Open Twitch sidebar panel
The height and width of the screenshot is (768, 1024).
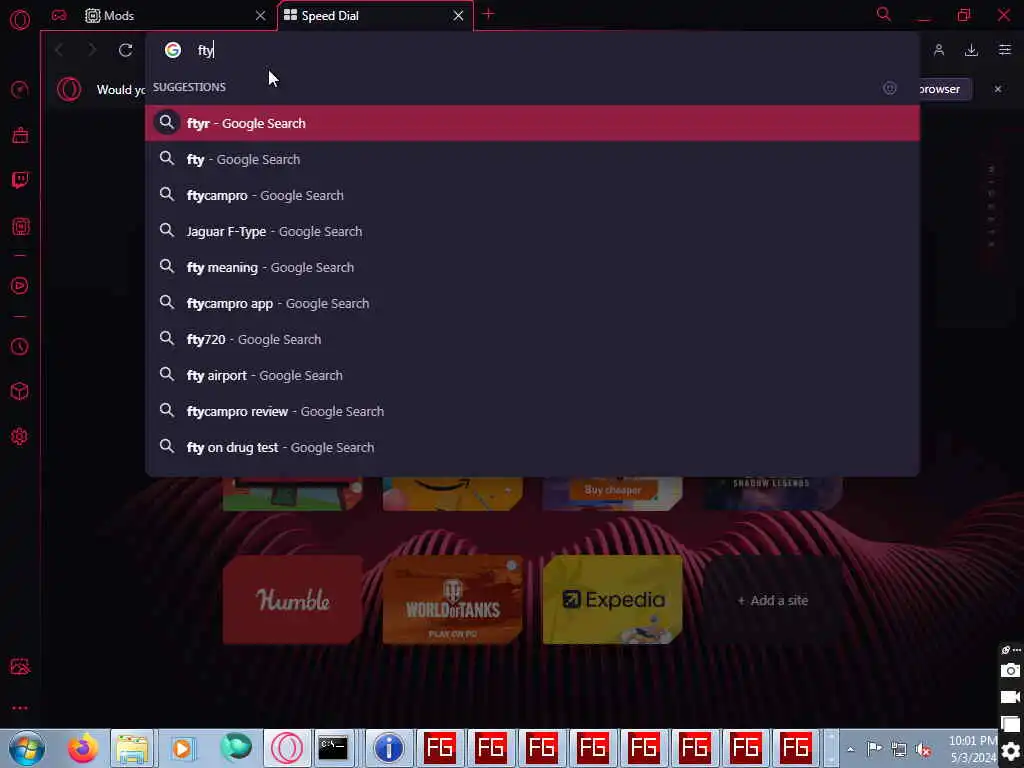(20, 180)
